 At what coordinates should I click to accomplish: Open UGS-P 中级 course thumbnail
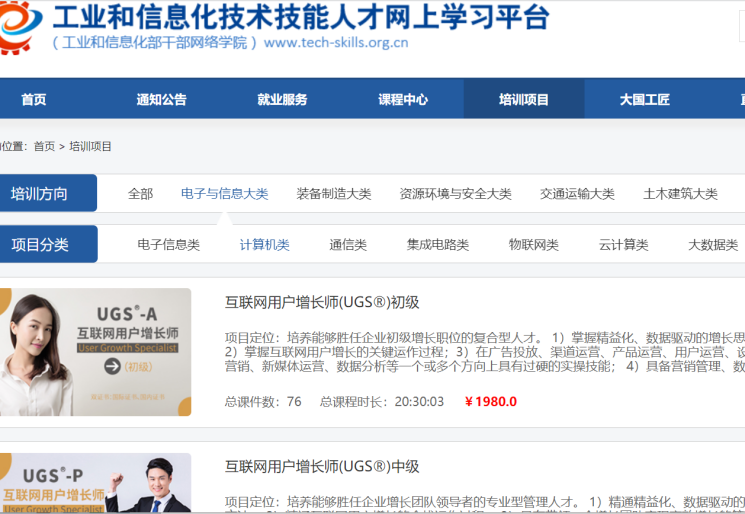(x=96, y=483)
